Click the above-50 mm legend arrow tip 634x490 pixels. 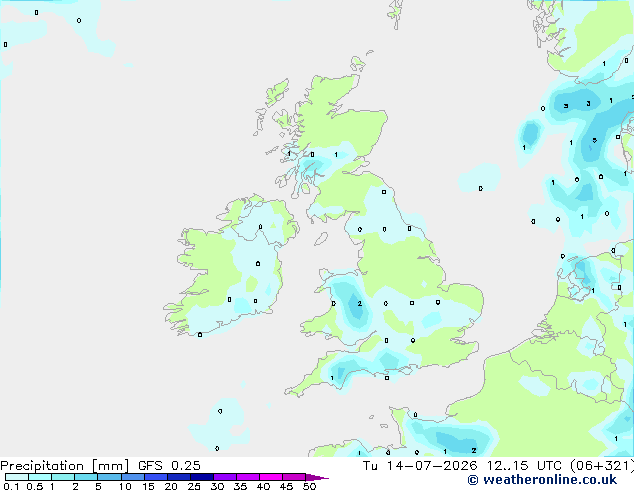point(317,477)
